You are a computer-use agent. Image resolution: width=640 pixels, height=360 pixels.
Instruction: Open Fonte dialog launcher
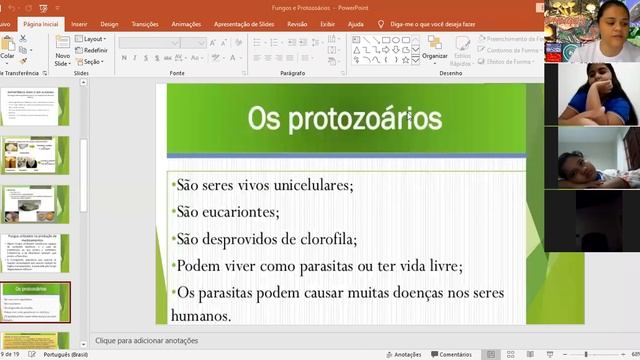tap(244, 73)
